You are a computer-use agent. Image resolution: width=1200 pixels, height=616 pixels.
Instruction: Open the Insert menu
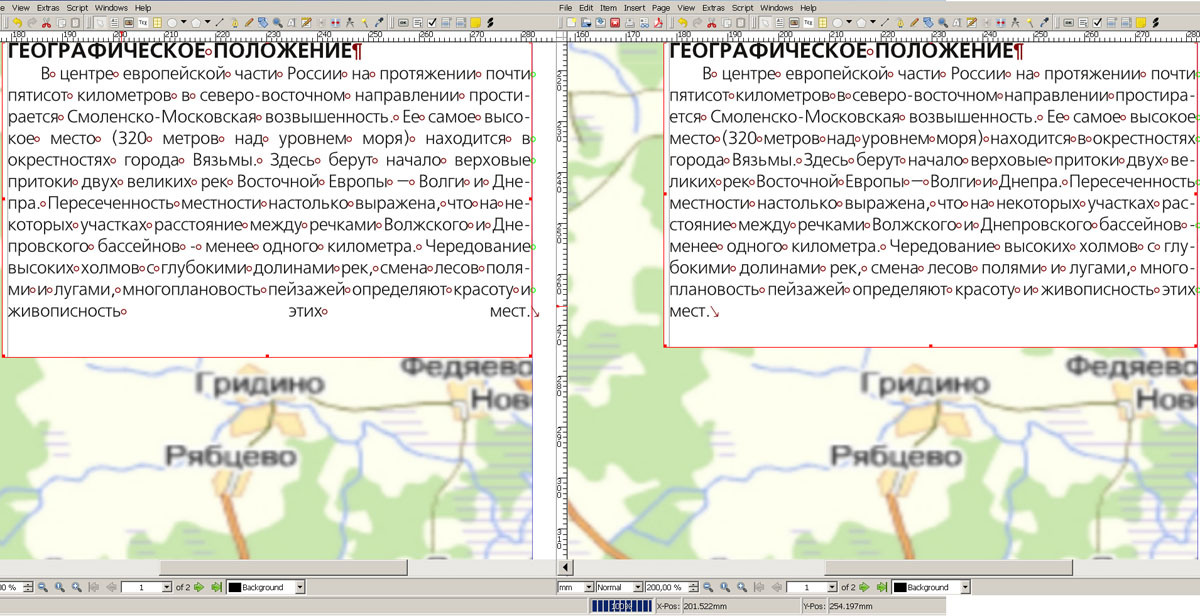pos(634,7)
